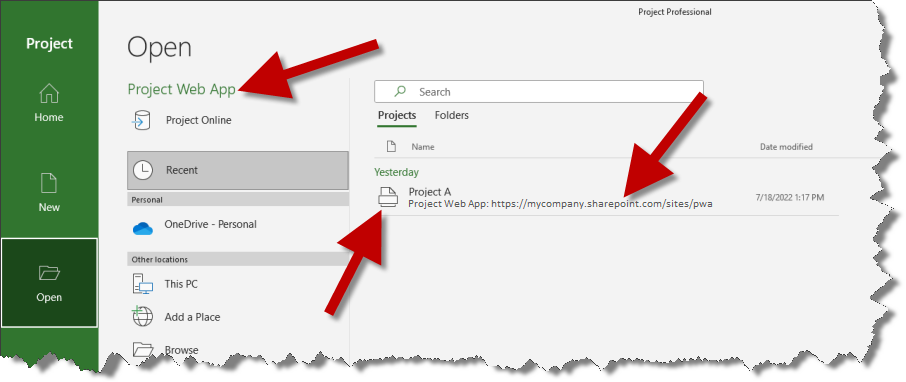906x382 pixels.
Task: Click the This PC computer icon
Action: pos(143,284)
